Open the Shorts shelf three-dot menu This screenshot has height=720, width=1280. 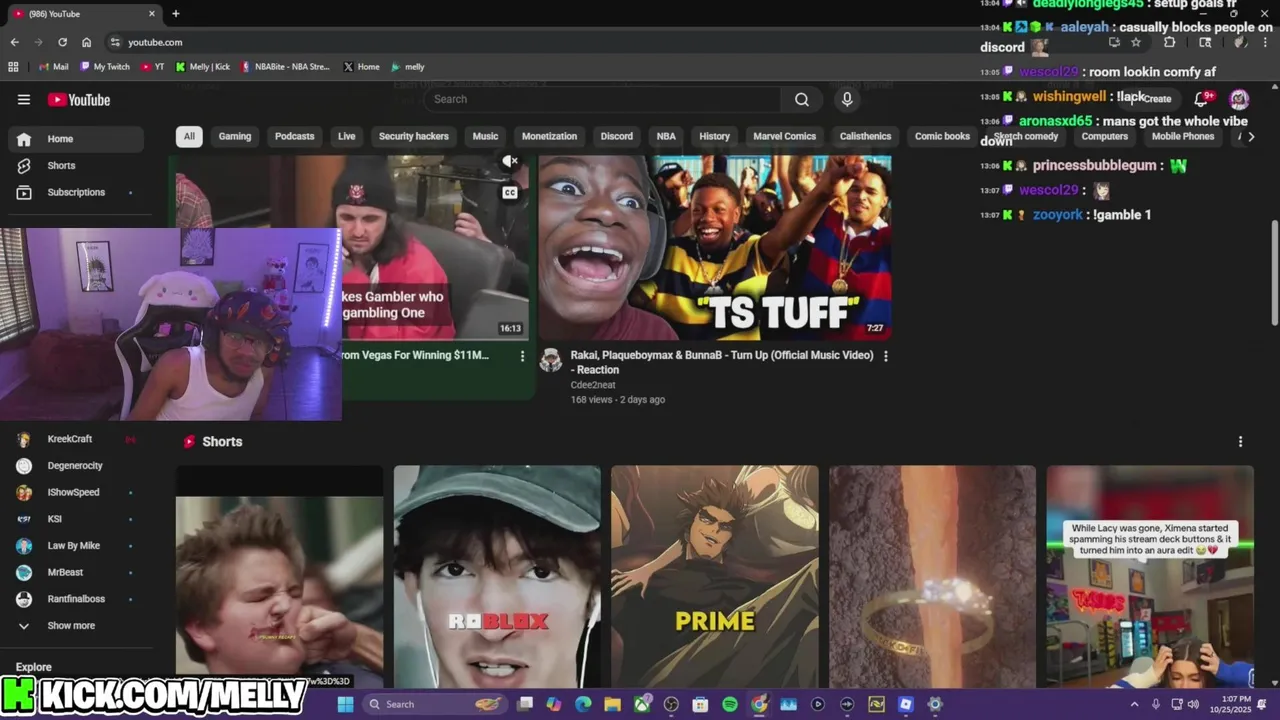(x=1240, y=441)
